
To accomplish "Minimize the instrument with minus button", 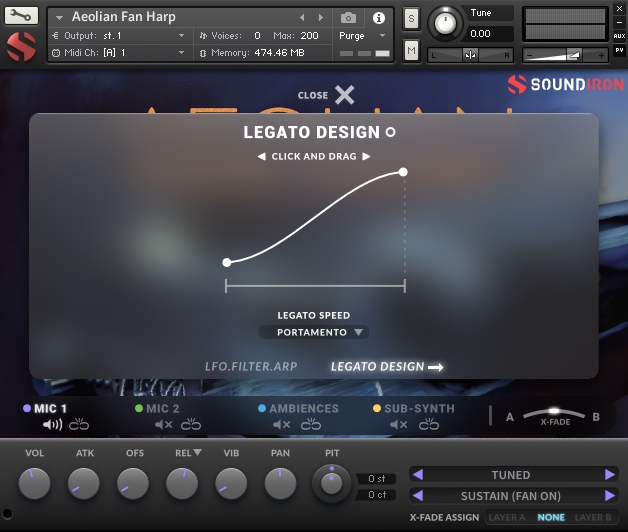I will 619,22.
